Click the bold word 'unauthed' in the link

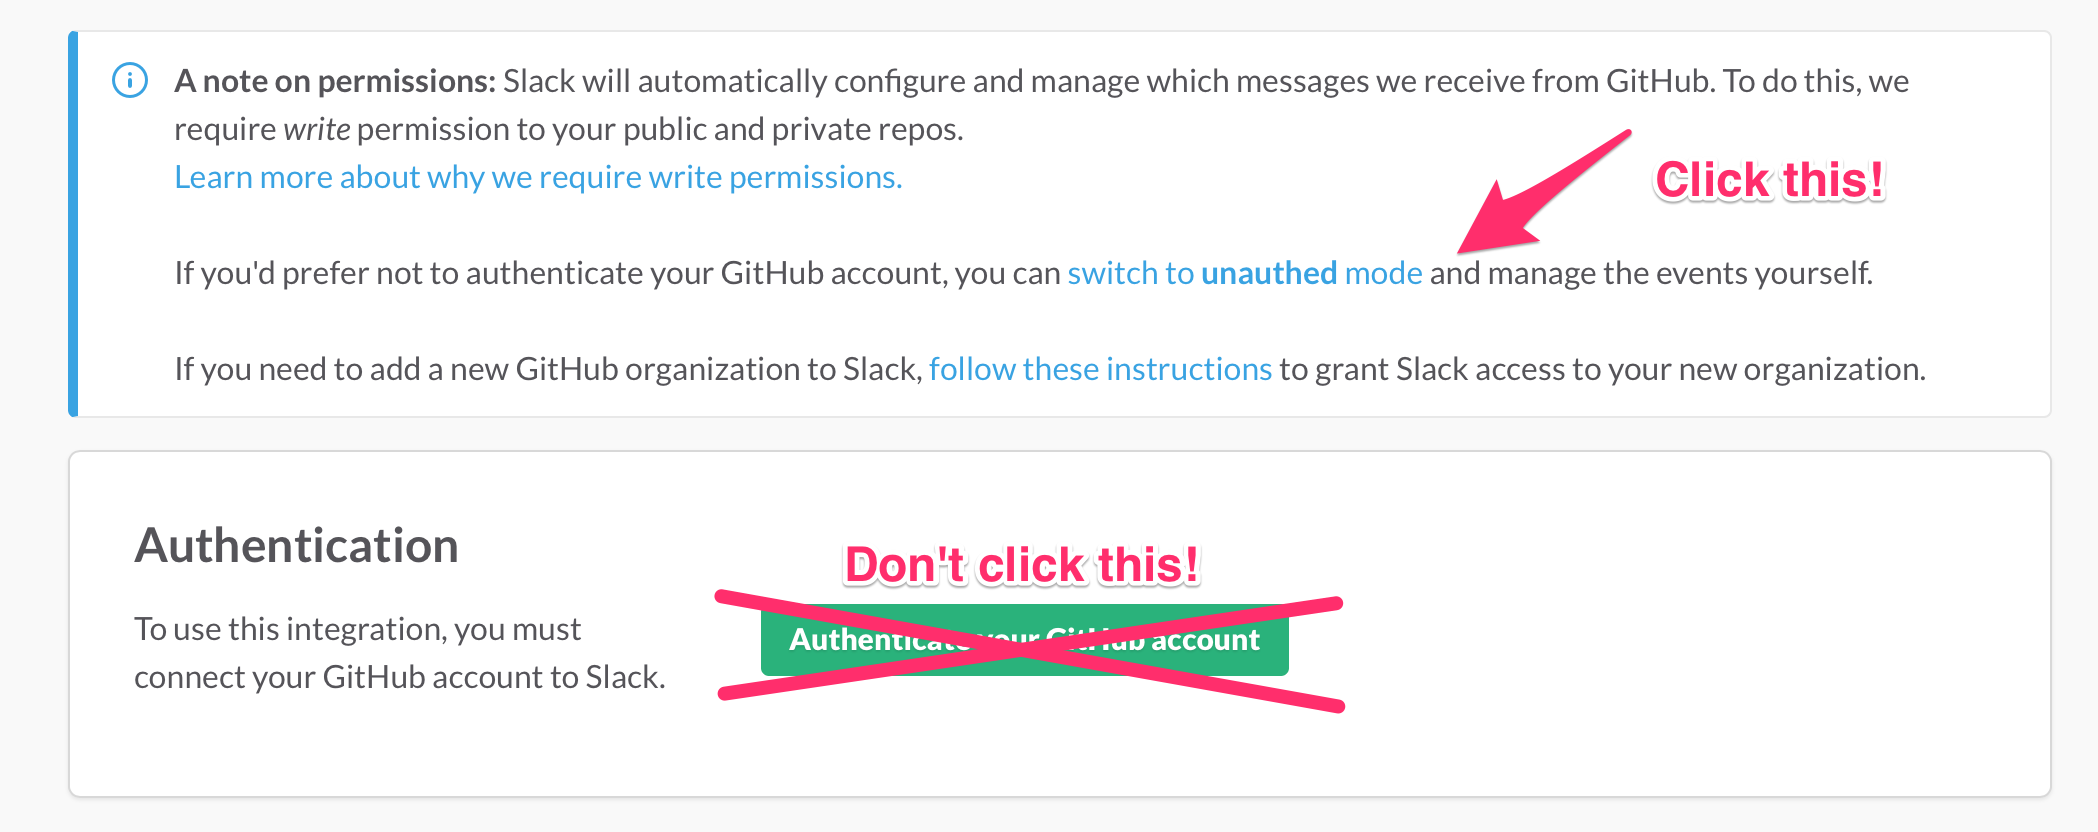click(1269, 273)
